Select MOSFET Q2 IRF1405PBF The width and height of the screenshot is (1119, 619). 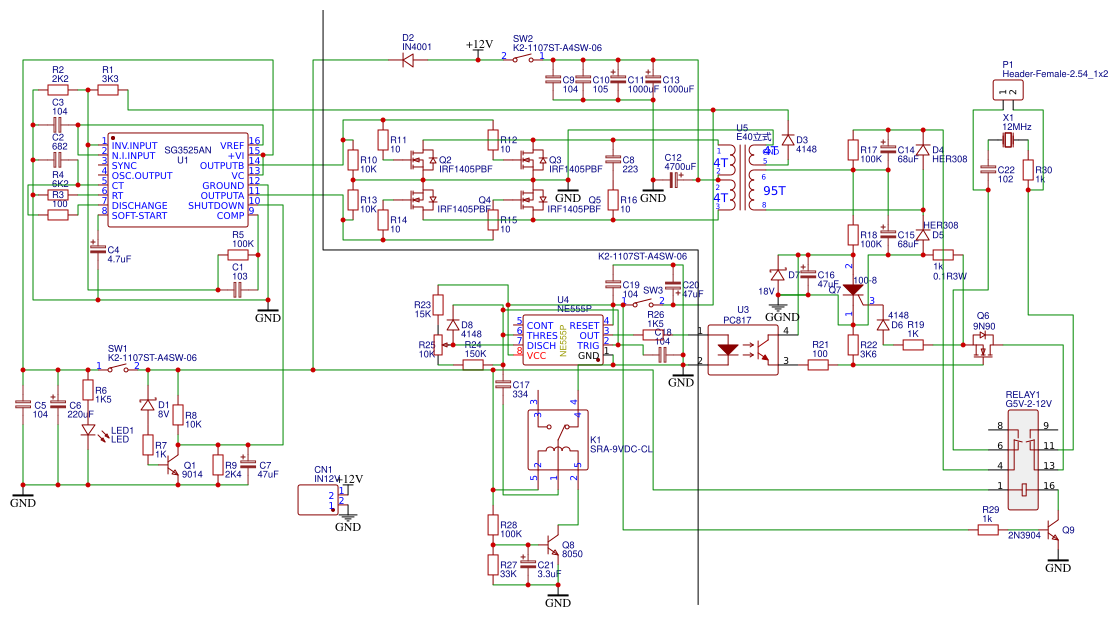pos(422,161)
